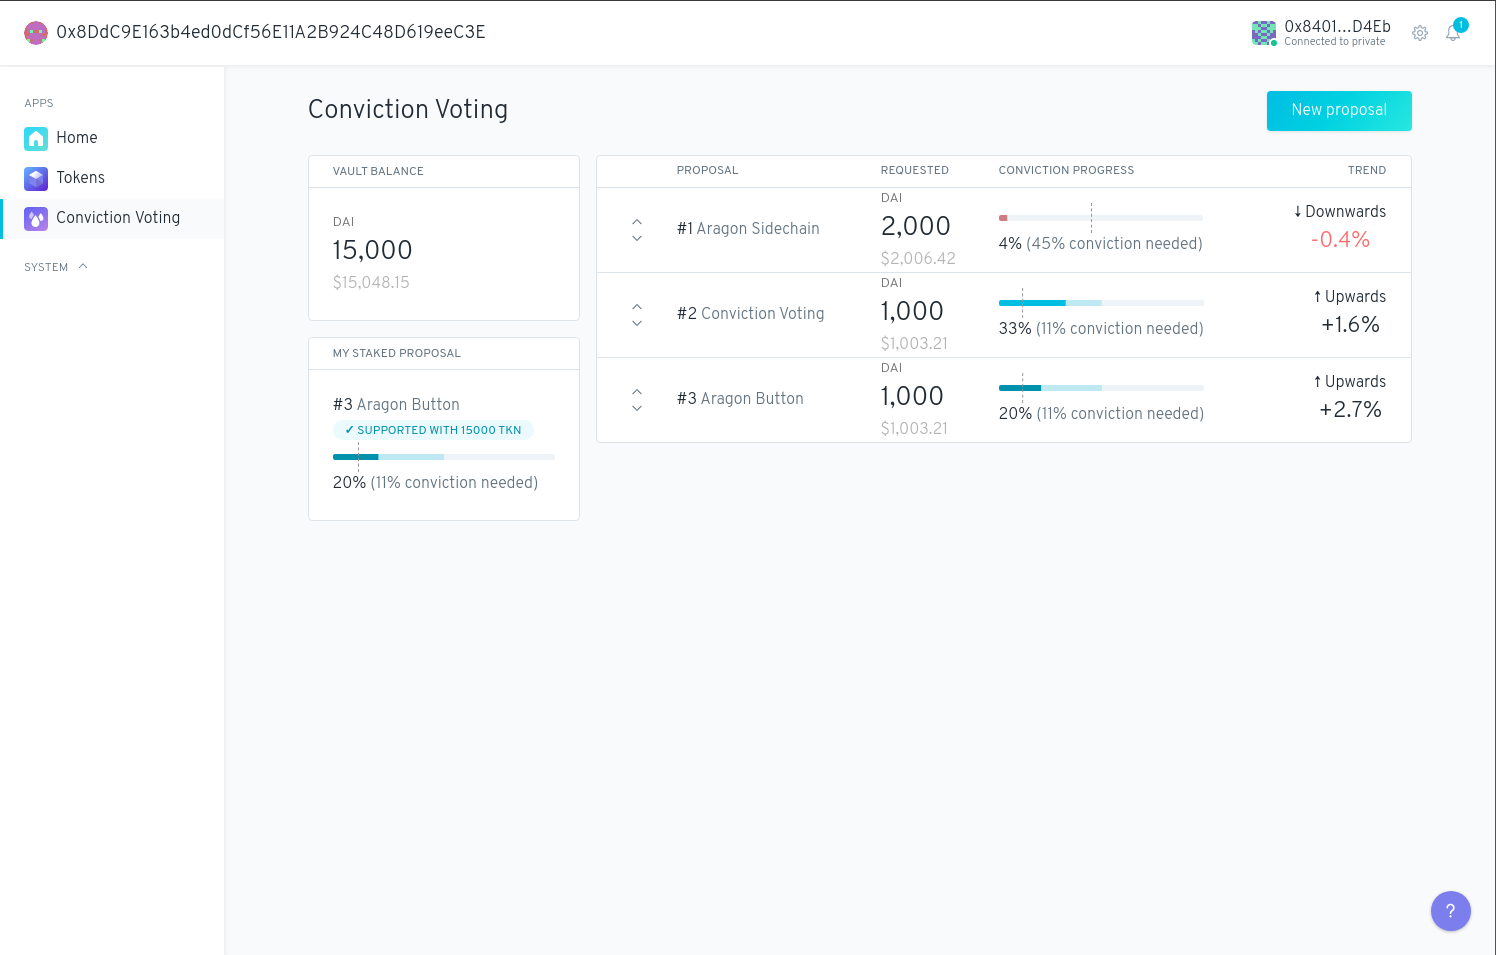This screenshot has width=1496, height=955.
Task: Click the New proposal button
Action: 1339,111
